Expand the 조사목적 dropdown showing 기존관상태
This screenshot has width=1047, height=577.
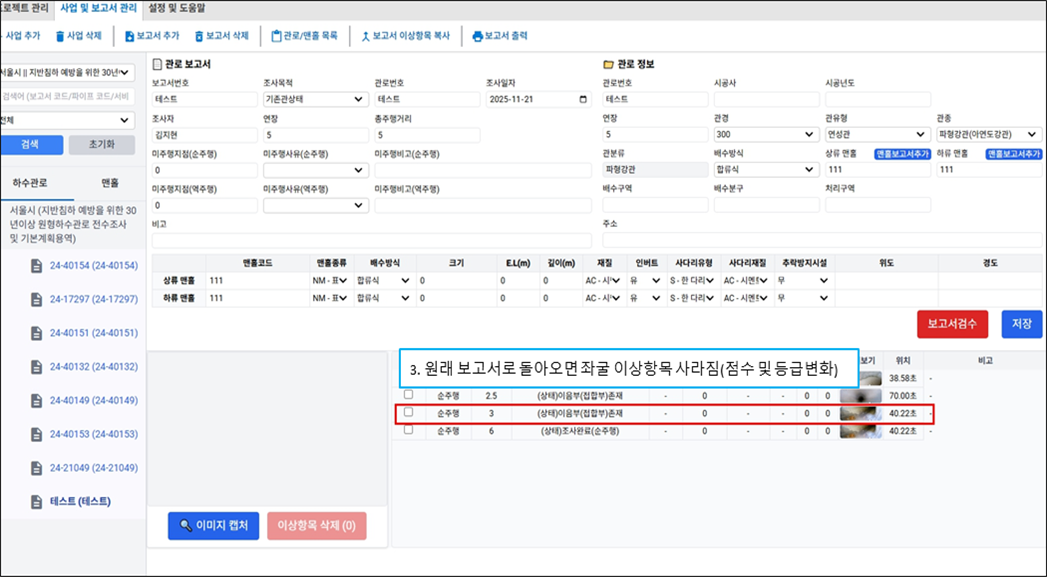click(358, 99)
